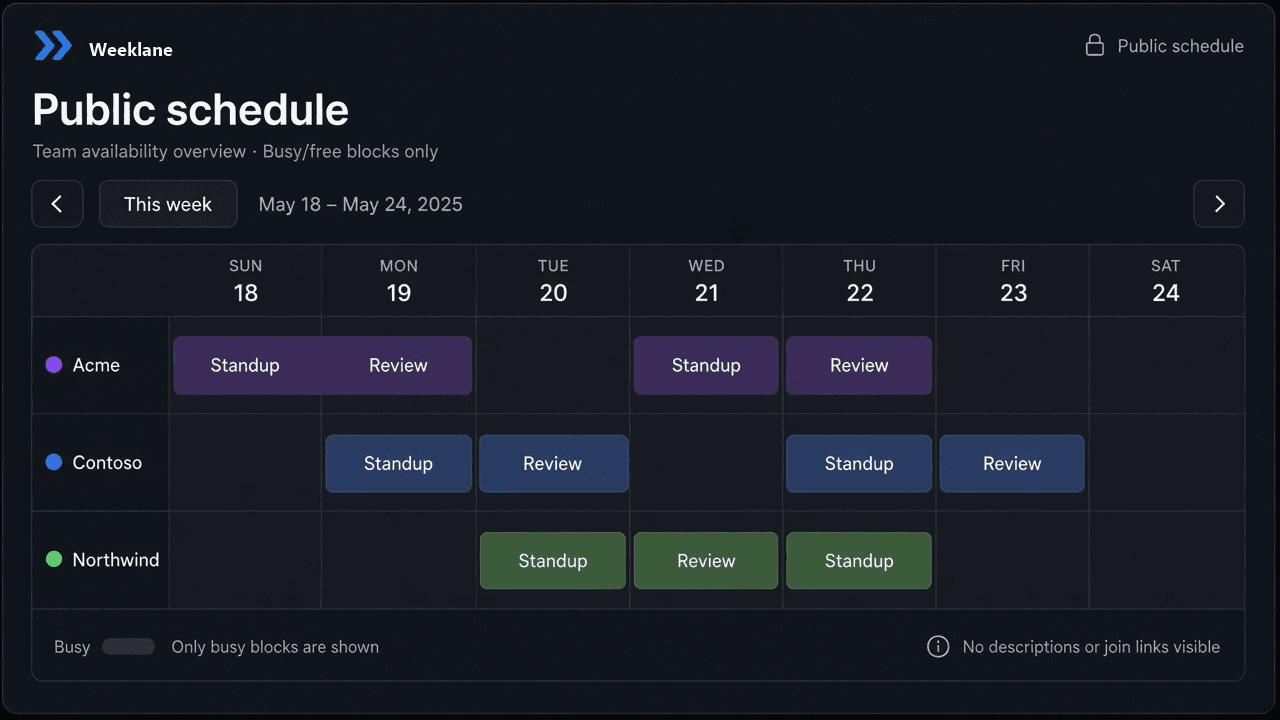Select the THU 22 column header
Image resolution: width=1280 pixels, height=720 pixels.
(x=859, y=281)
